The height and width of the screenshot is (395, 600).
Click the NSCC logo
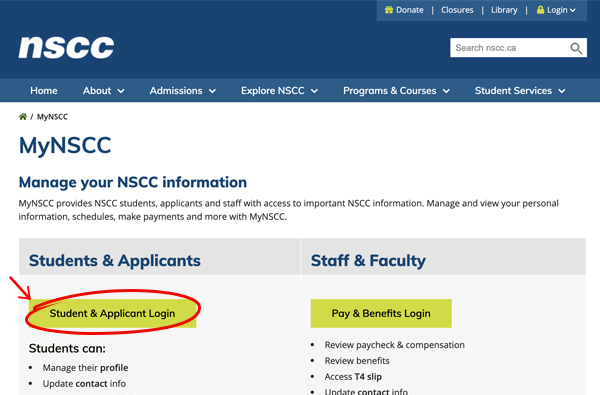[x=66, y=48]
